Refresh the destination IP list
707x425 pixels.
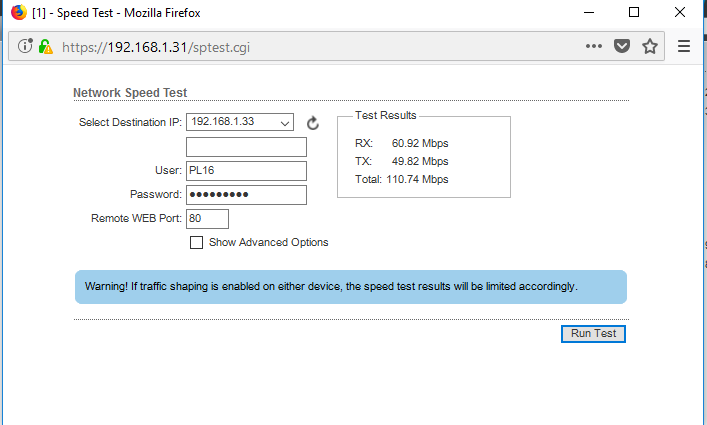(312, 123)
